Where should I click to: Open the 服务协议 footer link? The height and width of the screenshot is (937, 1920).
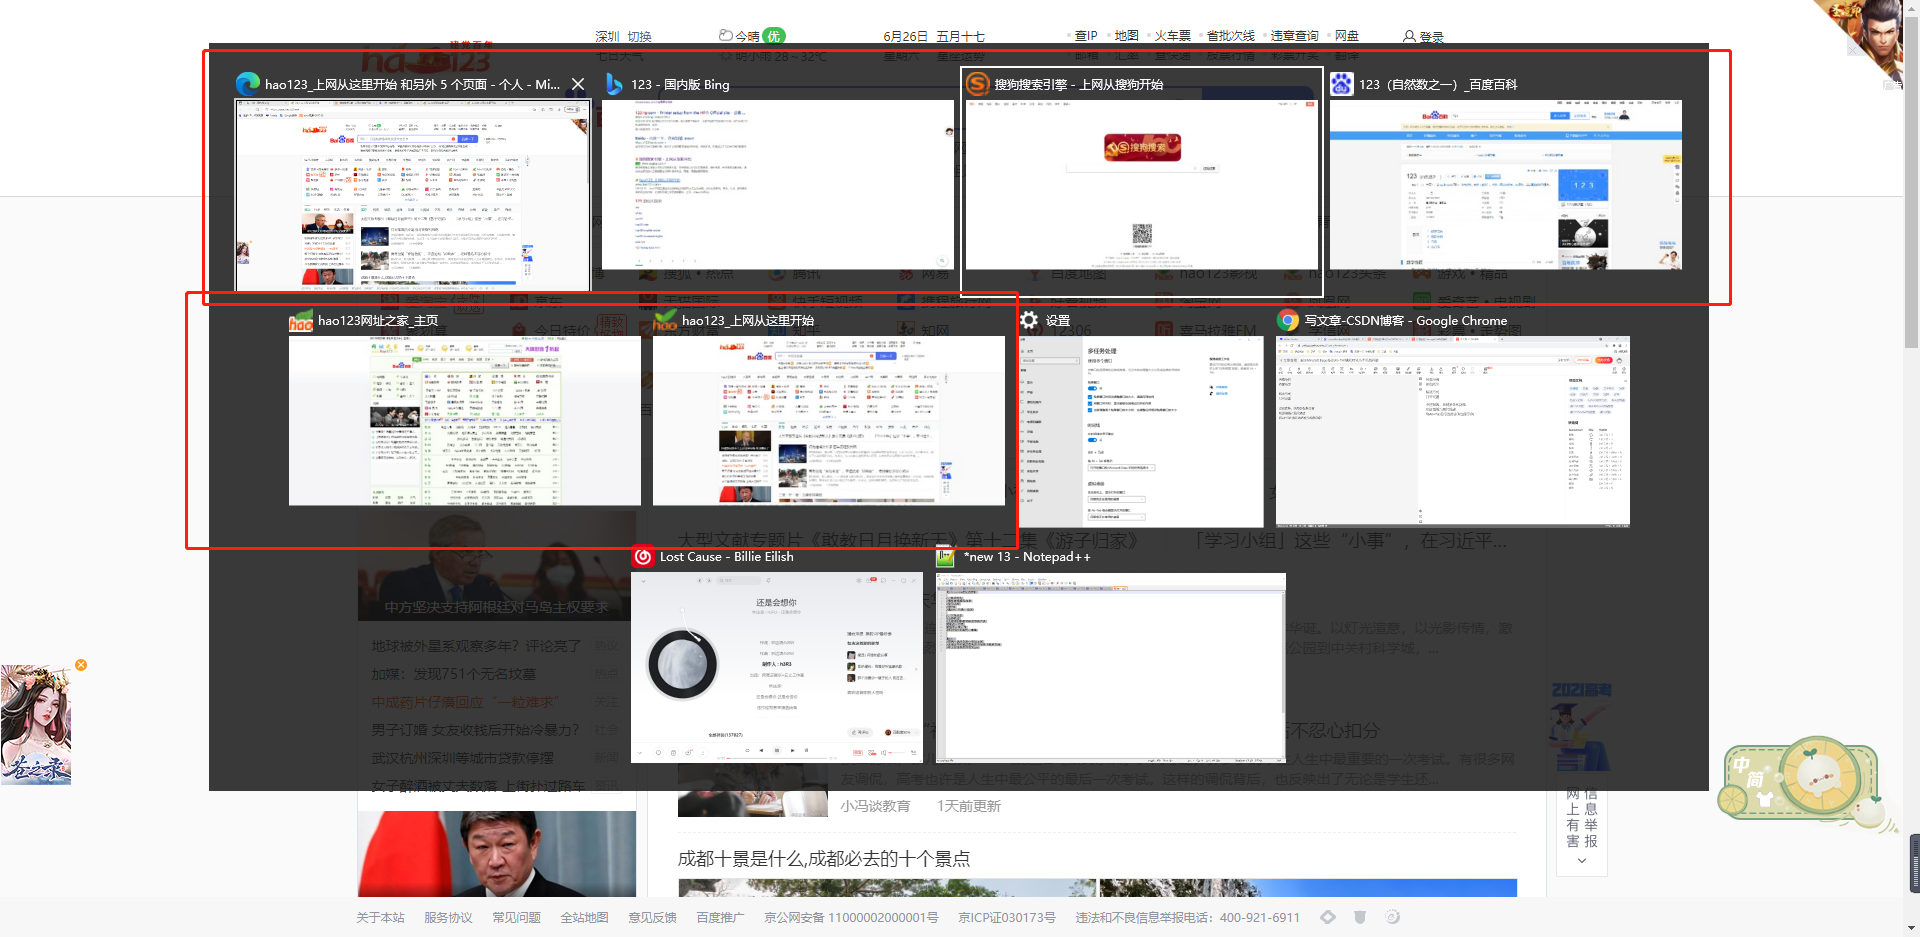click(x=448, y=917)
